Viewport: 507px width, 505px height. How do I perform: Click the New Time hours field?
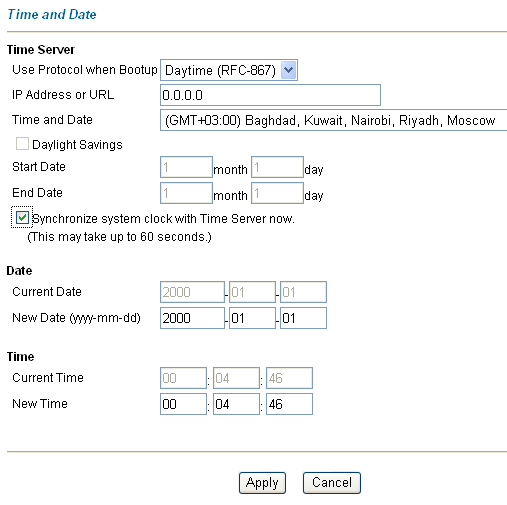[183, 404]
